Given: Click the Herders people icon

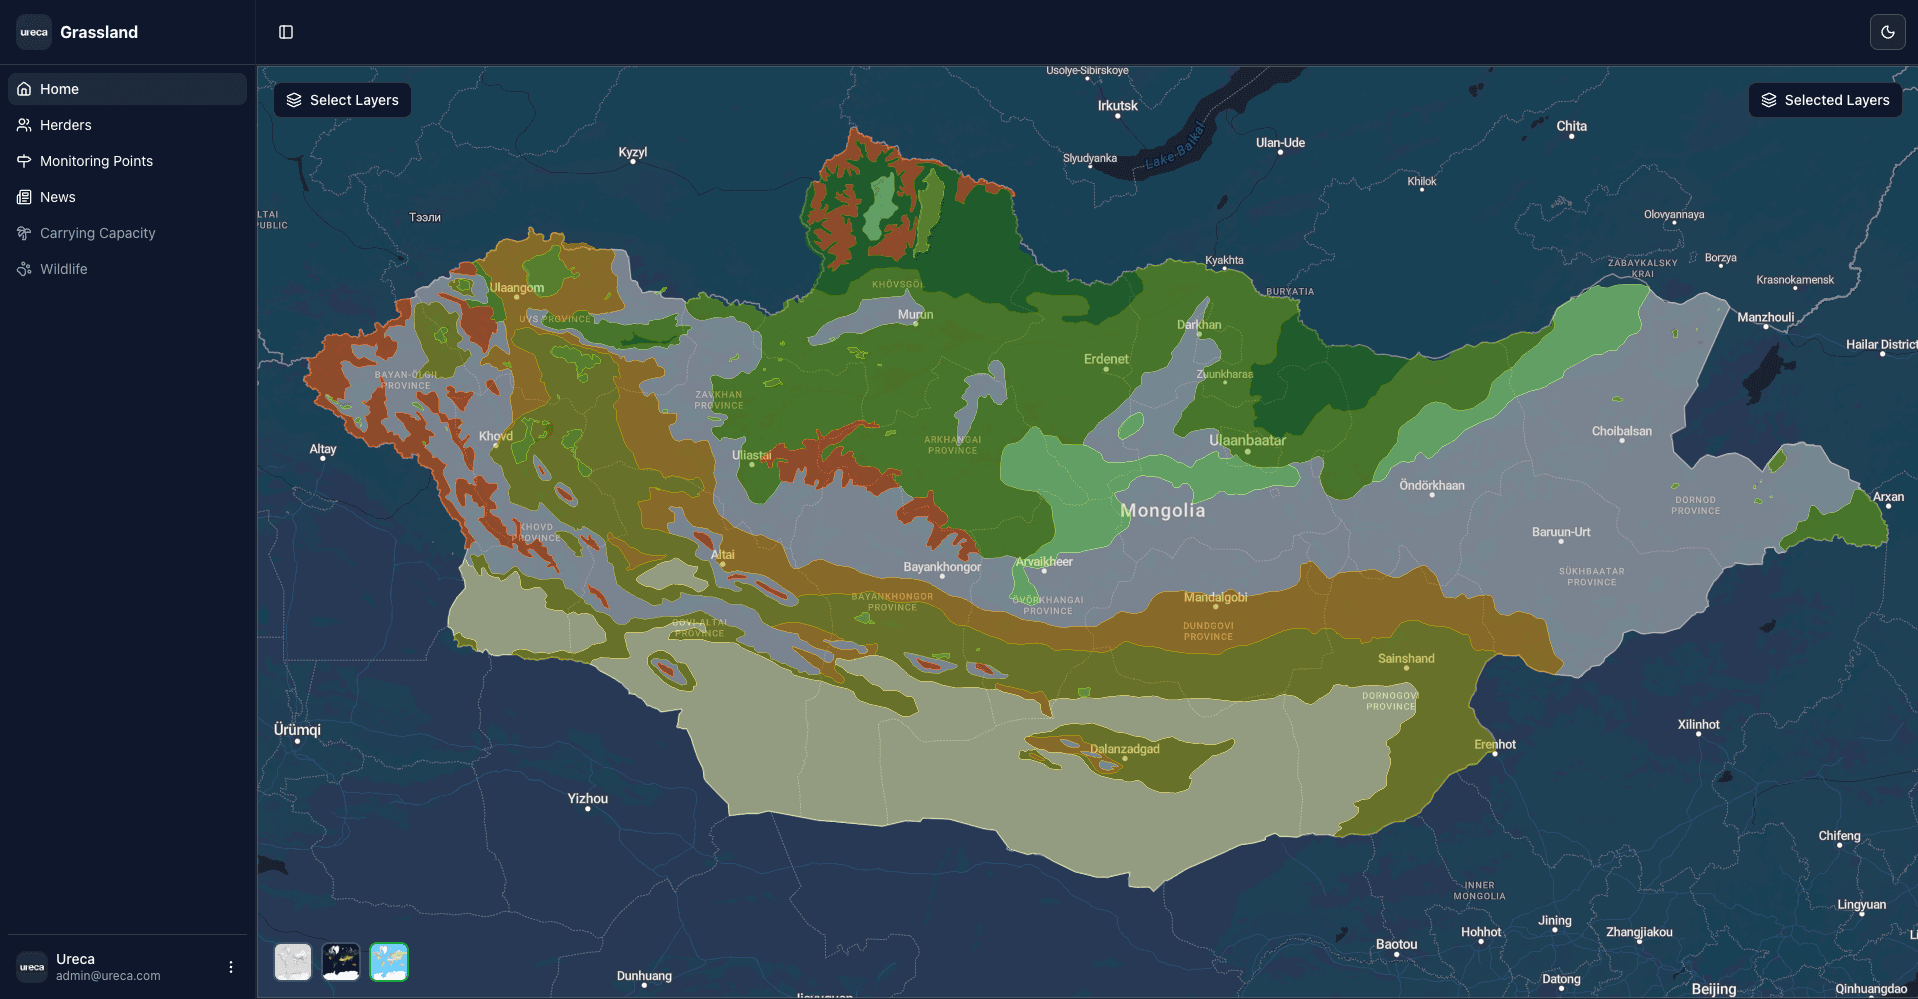Looking at the screenshot, I should coord(24,125).
